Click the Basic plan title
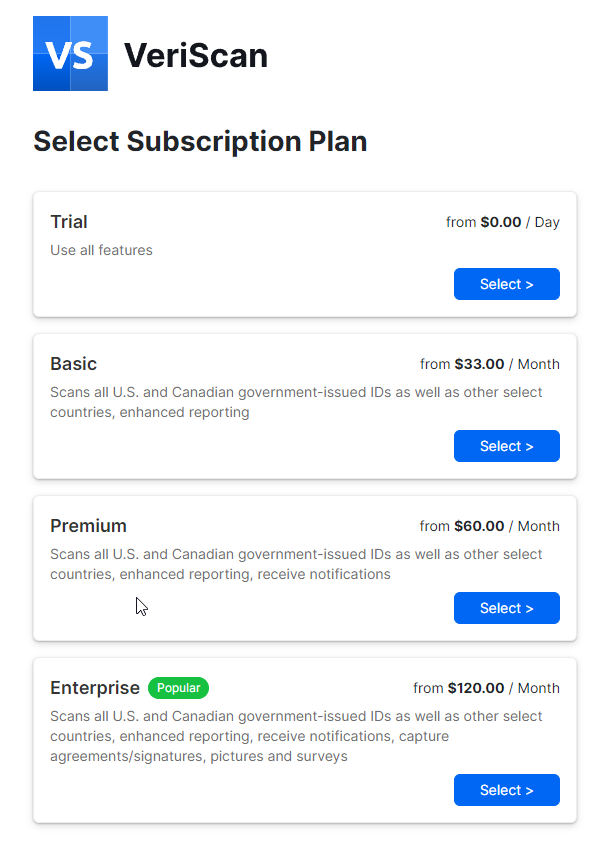The width and height of the screenshot is (605, 853). point(73,364)
